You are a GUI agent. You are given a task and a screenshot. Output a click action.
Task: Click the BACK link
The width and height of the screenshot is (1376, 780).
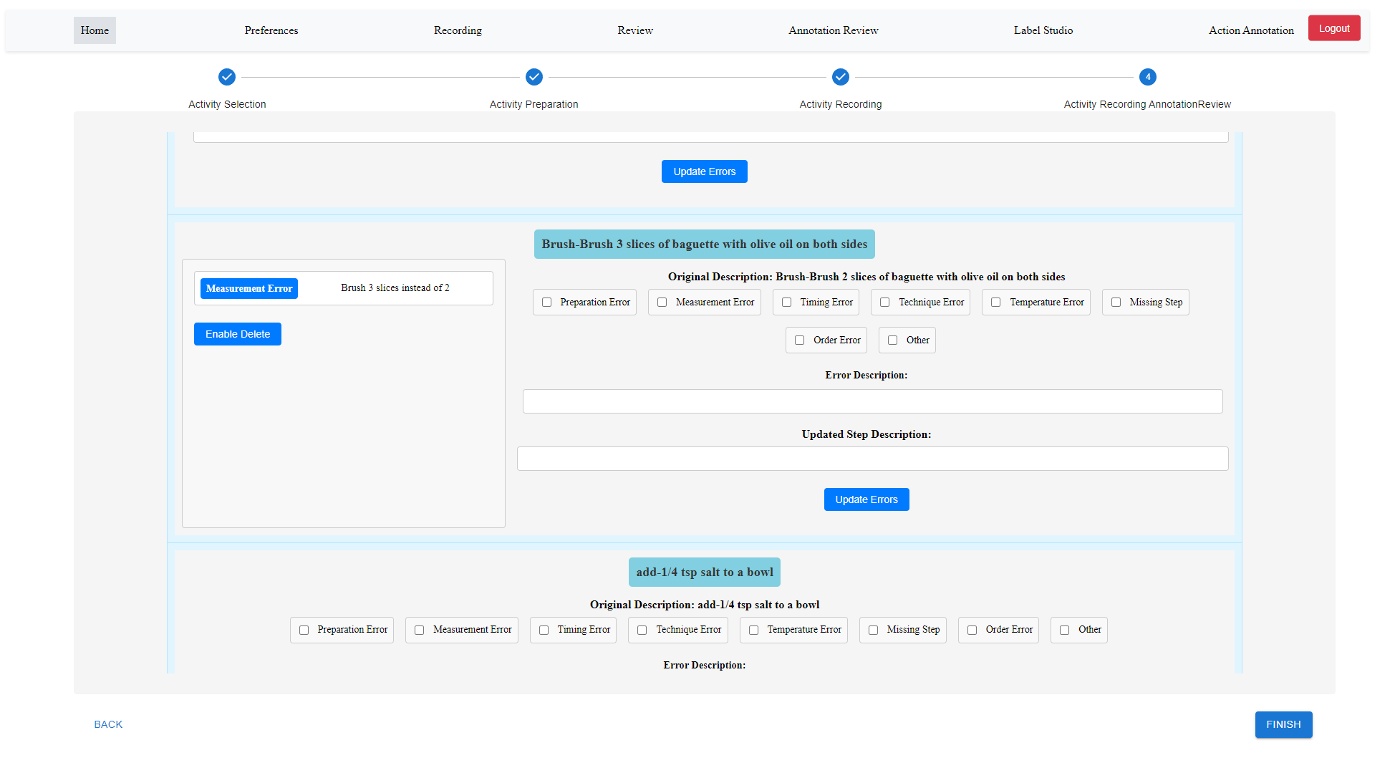[106, 724]
